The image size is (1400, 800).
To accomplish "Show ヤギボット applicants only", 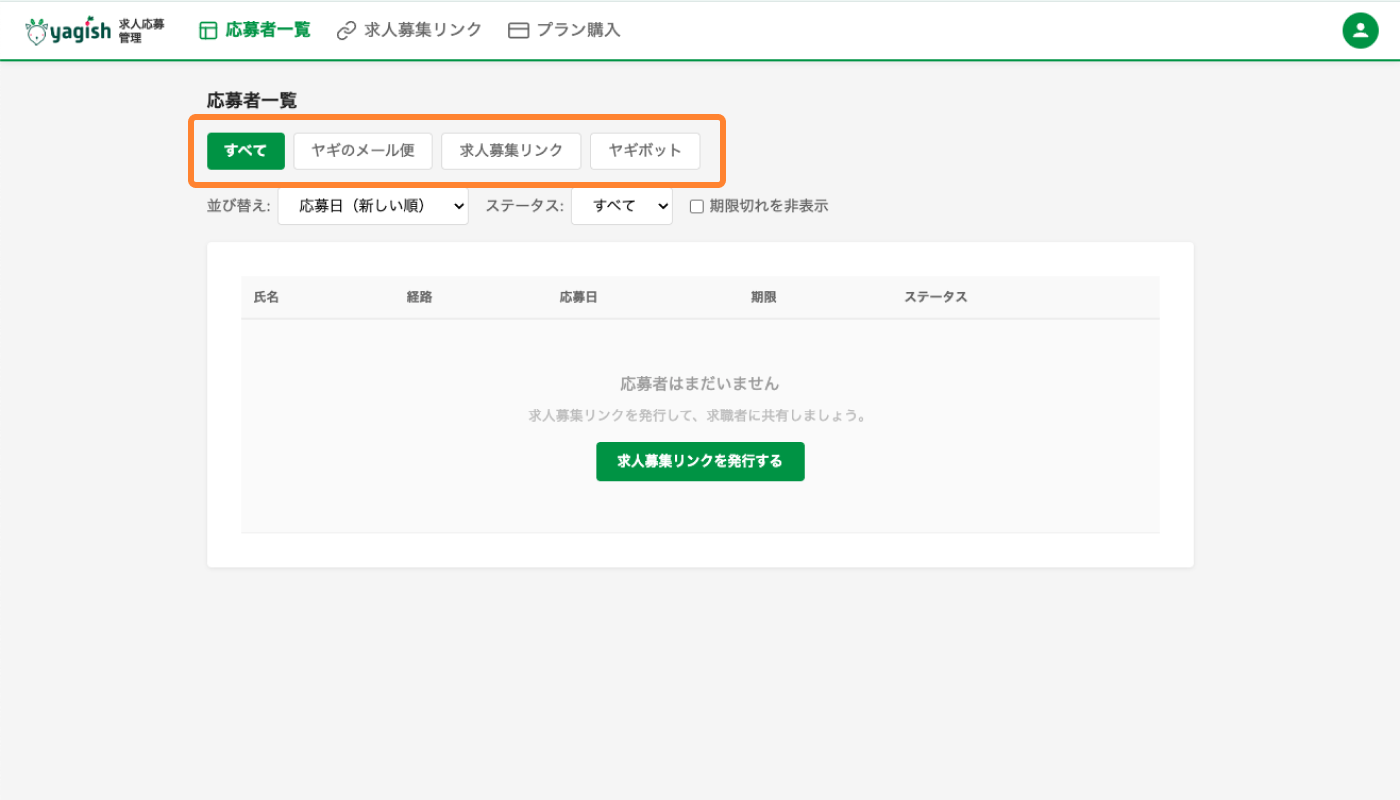I will (x=645, y=151).
